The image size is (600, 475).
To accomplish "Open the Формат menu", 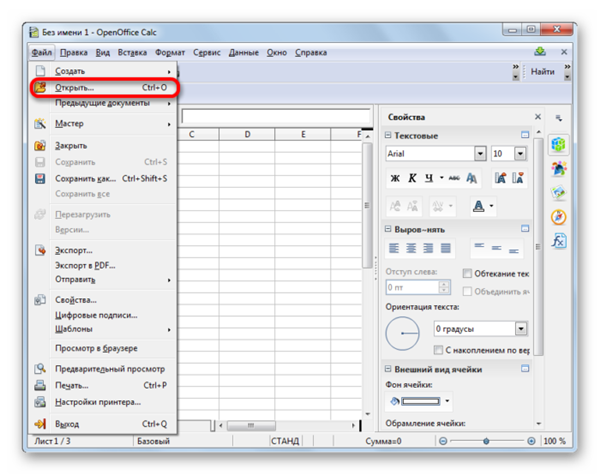I will tap(170, 52).
